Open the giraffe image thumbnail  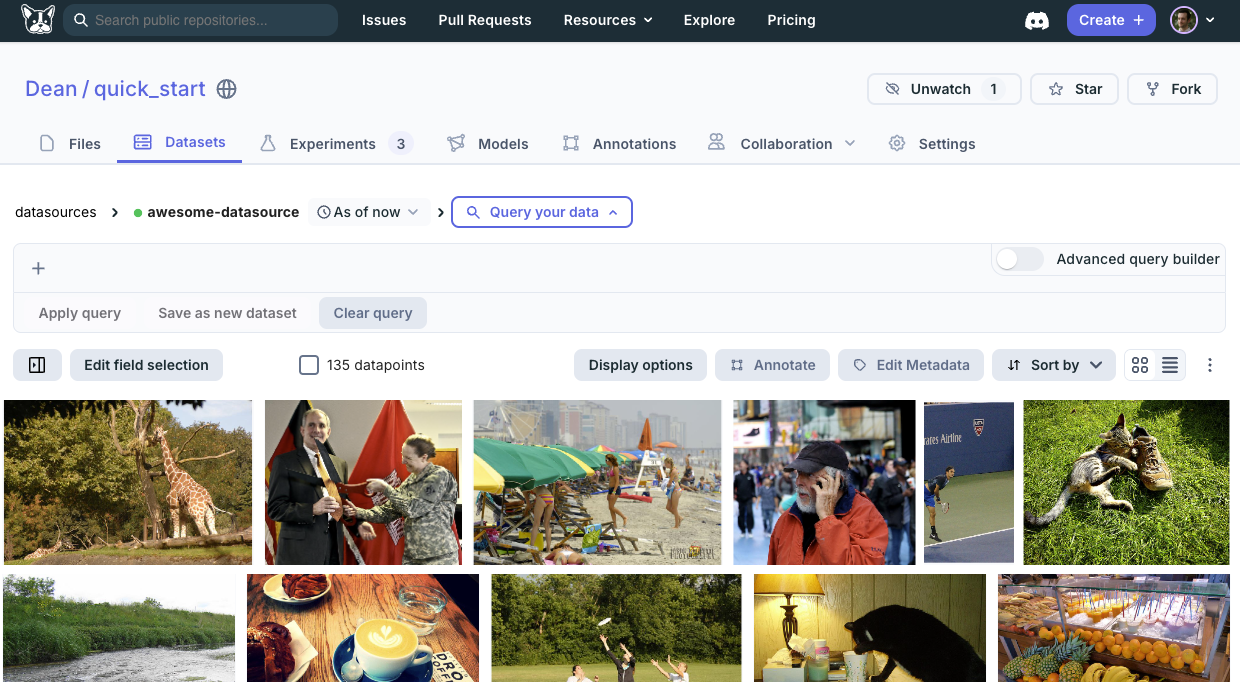pyautogui.click(x=128, y=482)
